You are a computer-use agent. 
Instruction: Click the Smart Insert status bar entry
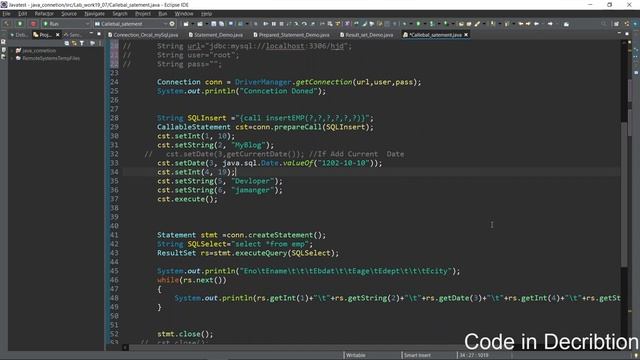click(417, 355)
